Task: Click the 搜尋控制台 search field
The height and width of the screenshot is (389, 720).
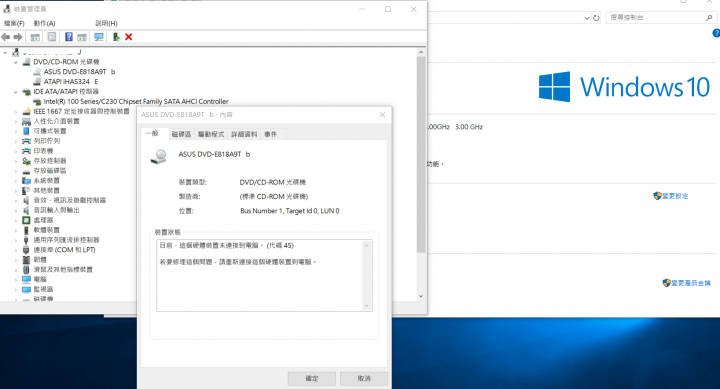Action: [x=661, y=17]
